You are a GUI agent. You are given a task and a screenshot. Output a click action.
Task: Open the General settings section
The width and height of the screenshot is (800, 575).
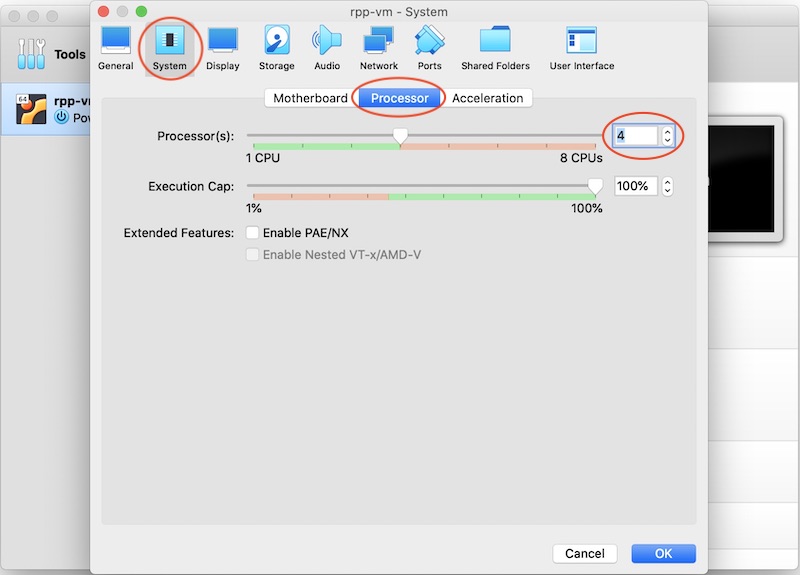click(116, 48)
